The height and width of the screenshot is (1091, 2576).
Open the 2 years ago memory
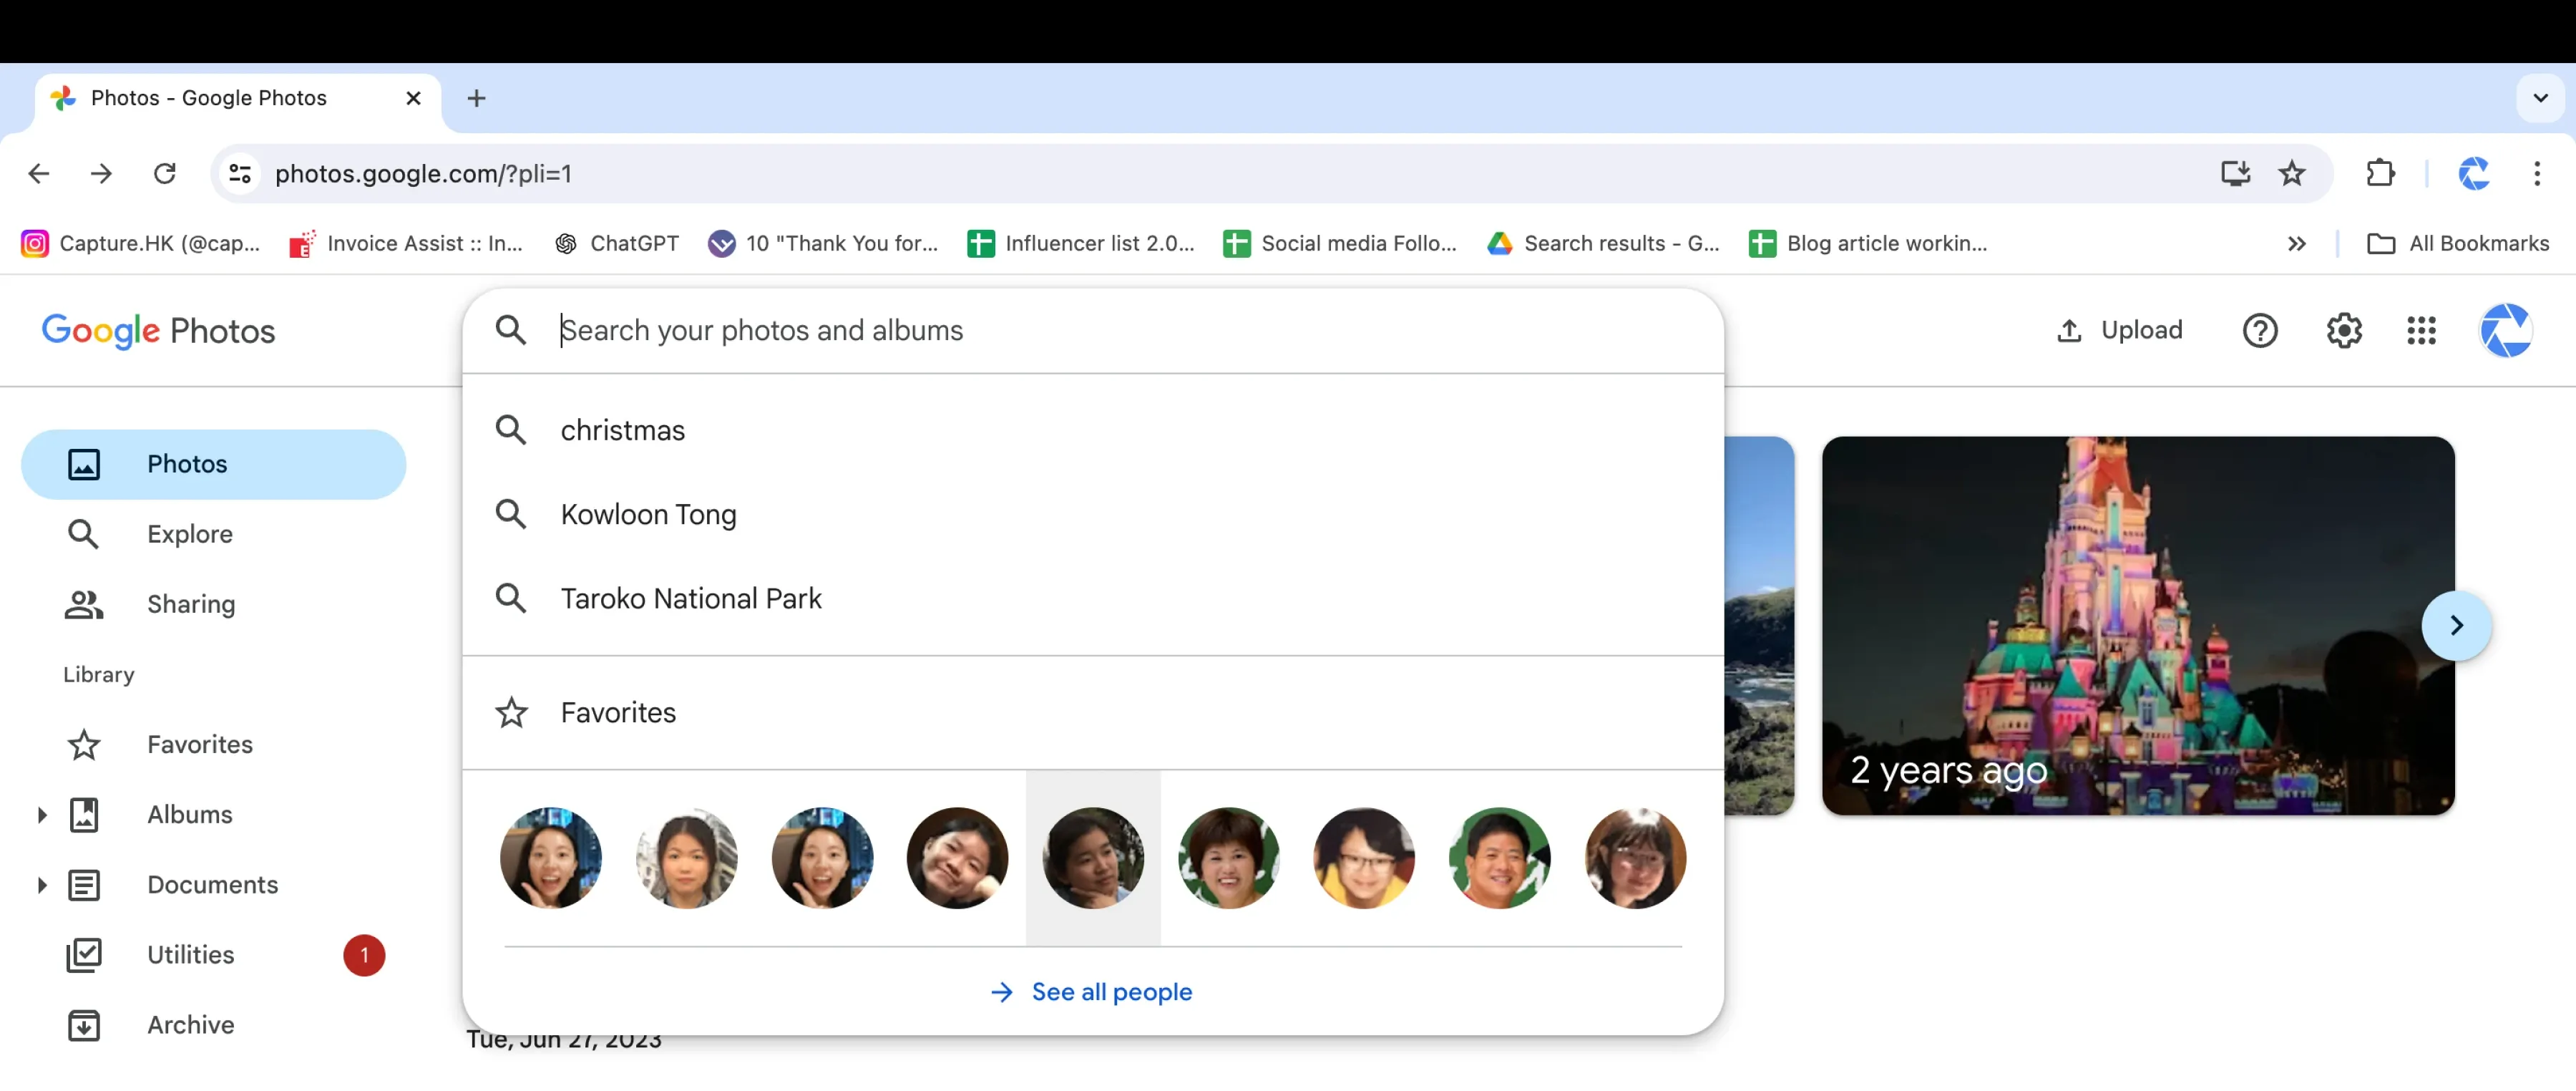[2137, 625]
